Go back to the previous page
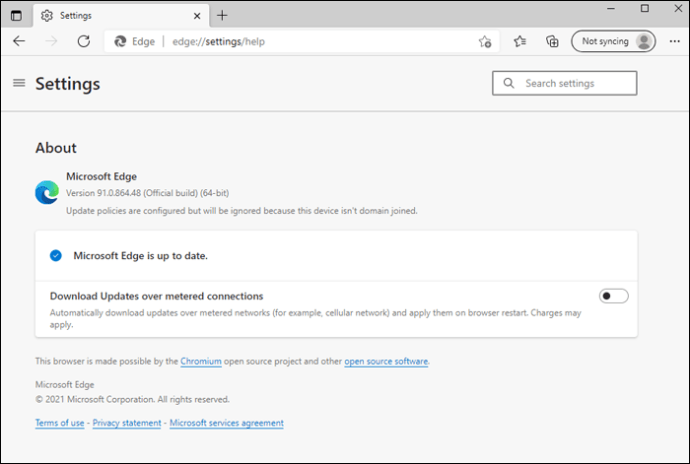Screen dimensions: 690x464 click(19, 41)
